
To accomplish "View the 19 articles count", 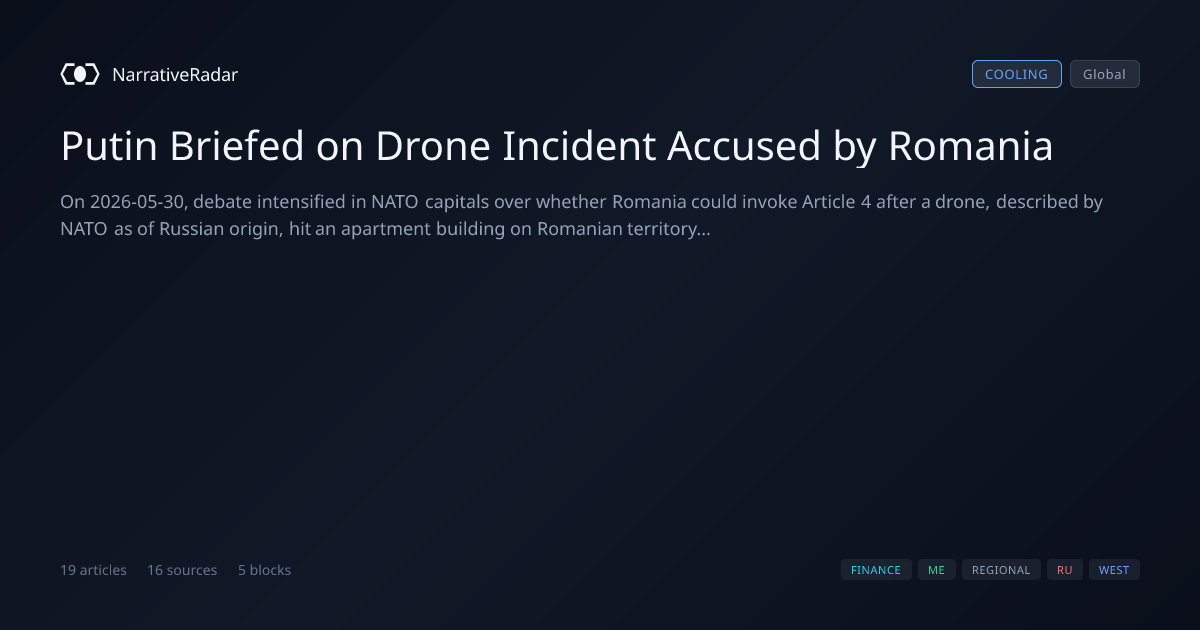I will pos(93,570).
